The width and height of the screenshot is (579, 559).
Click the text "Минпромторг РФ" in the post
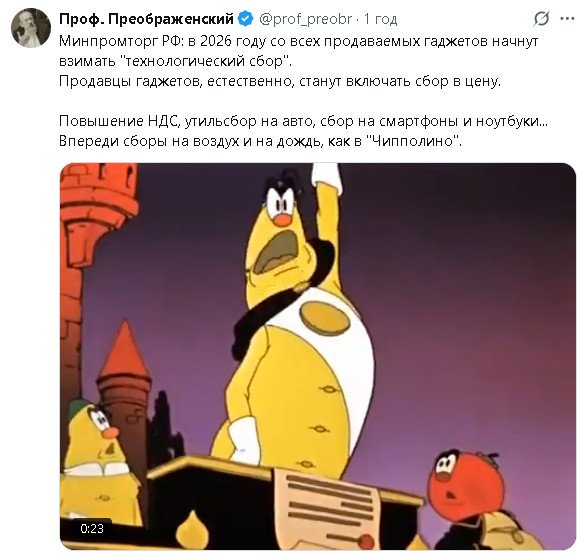click(x=120, y=41)
